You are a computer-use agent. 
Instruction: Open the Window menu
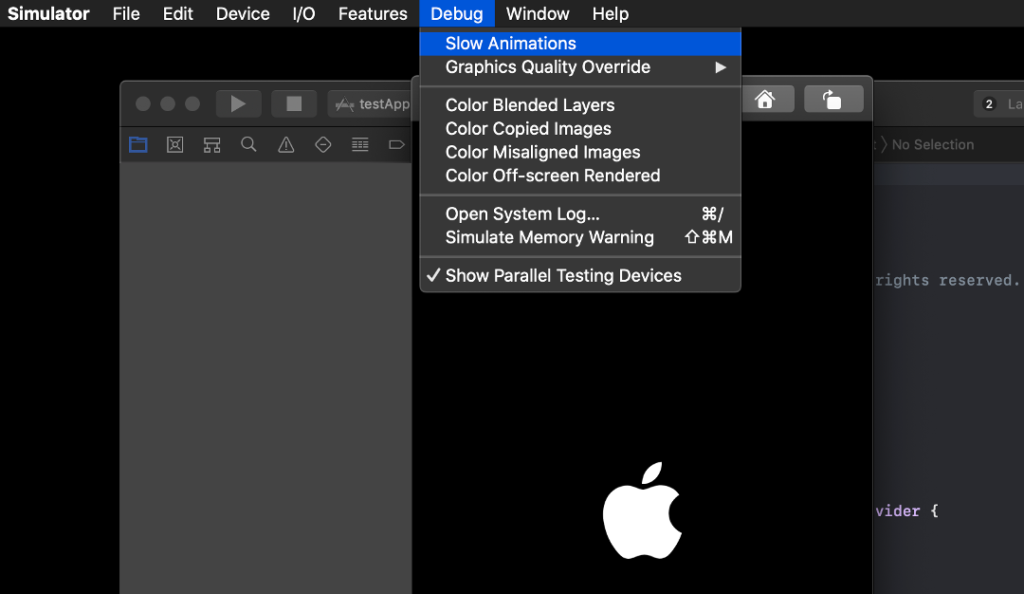click(x=537, y=14)
